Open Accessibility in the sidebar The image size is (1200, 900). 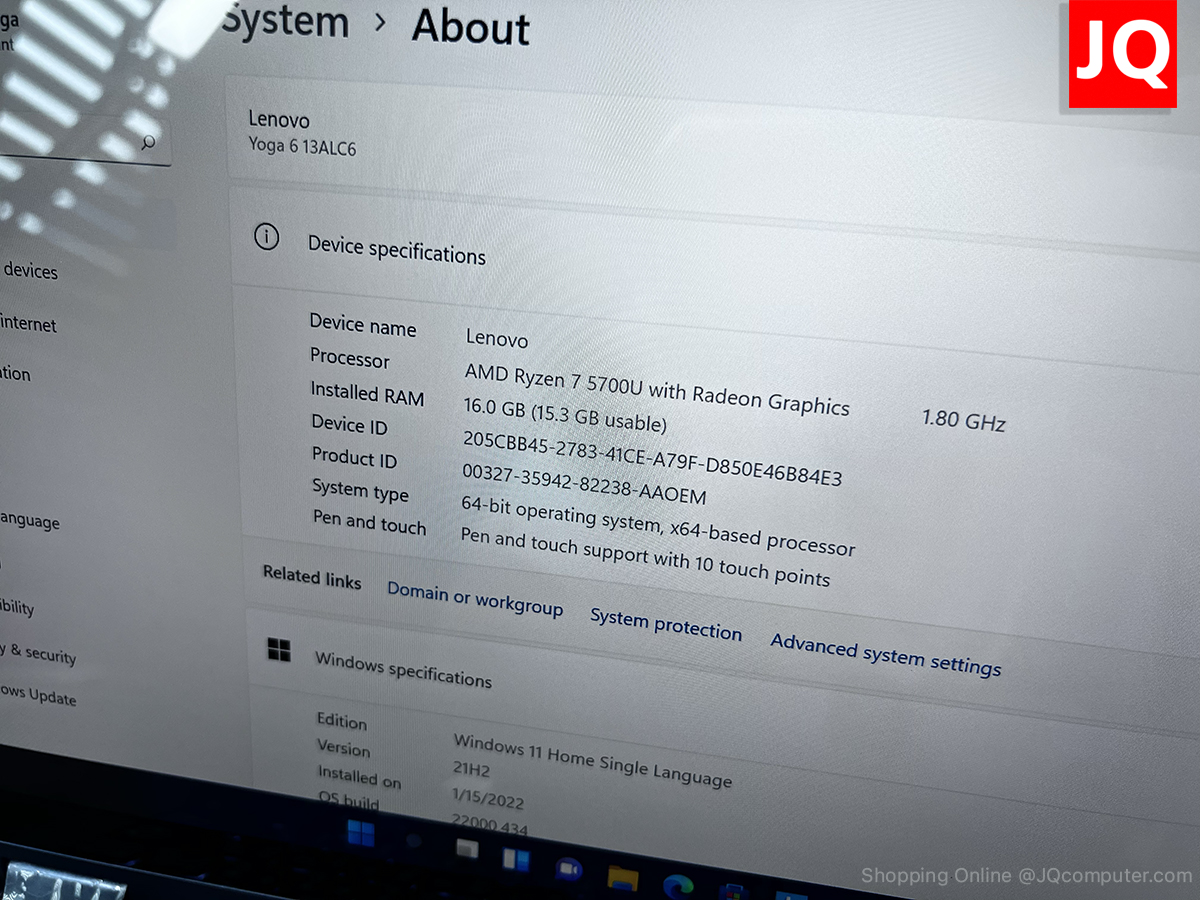coord(17,607)
